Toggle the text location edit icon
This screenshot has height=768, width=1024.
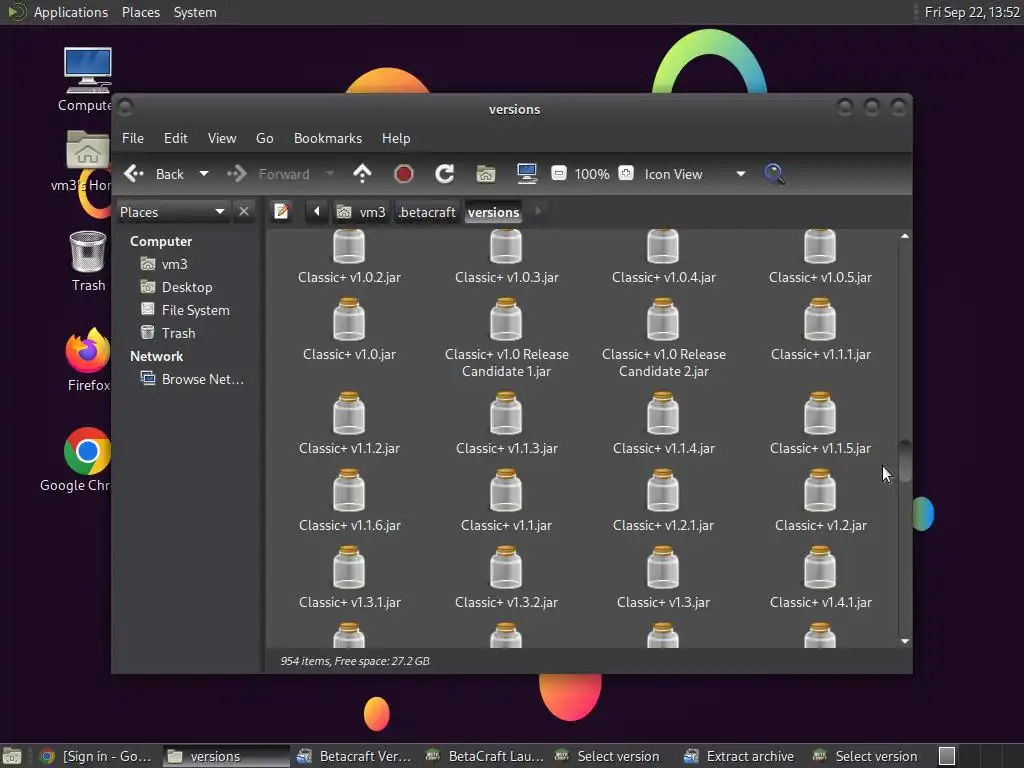(x=281, y=211)
